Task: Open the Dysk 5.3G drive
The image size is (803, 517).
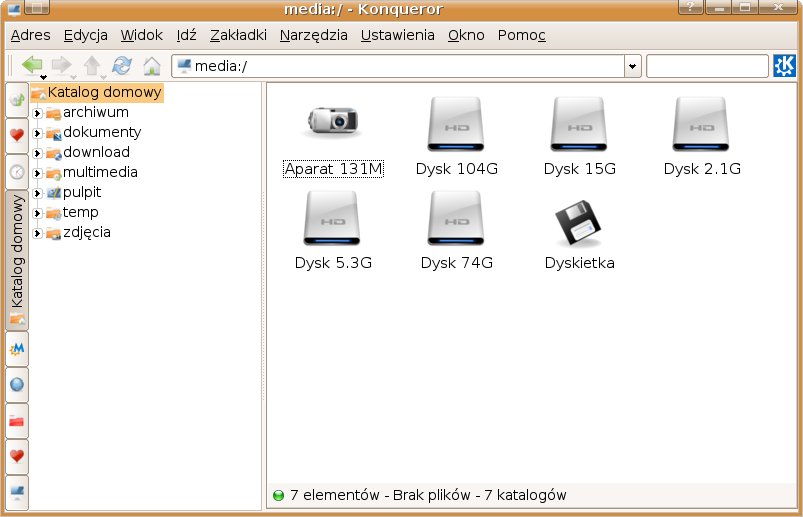Action: coord(333,231)
